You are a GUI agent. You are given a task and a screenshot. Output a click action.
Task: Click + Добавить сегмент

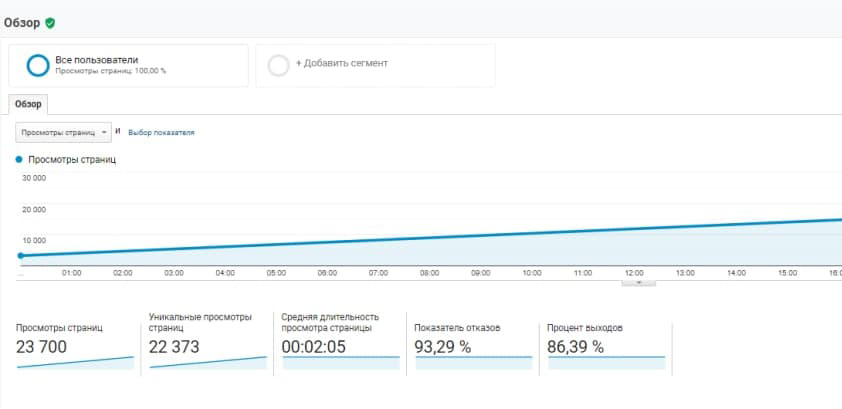tap(342, 63)
